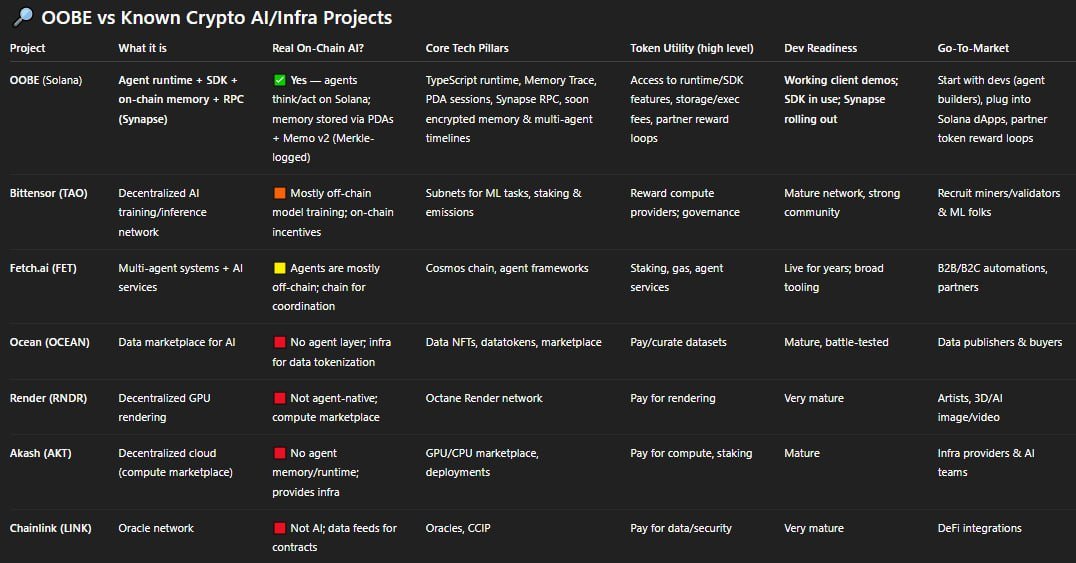Select the 'Render (RNDR)' project cell
1076x563 pixels.
click(x=48, y=398)
